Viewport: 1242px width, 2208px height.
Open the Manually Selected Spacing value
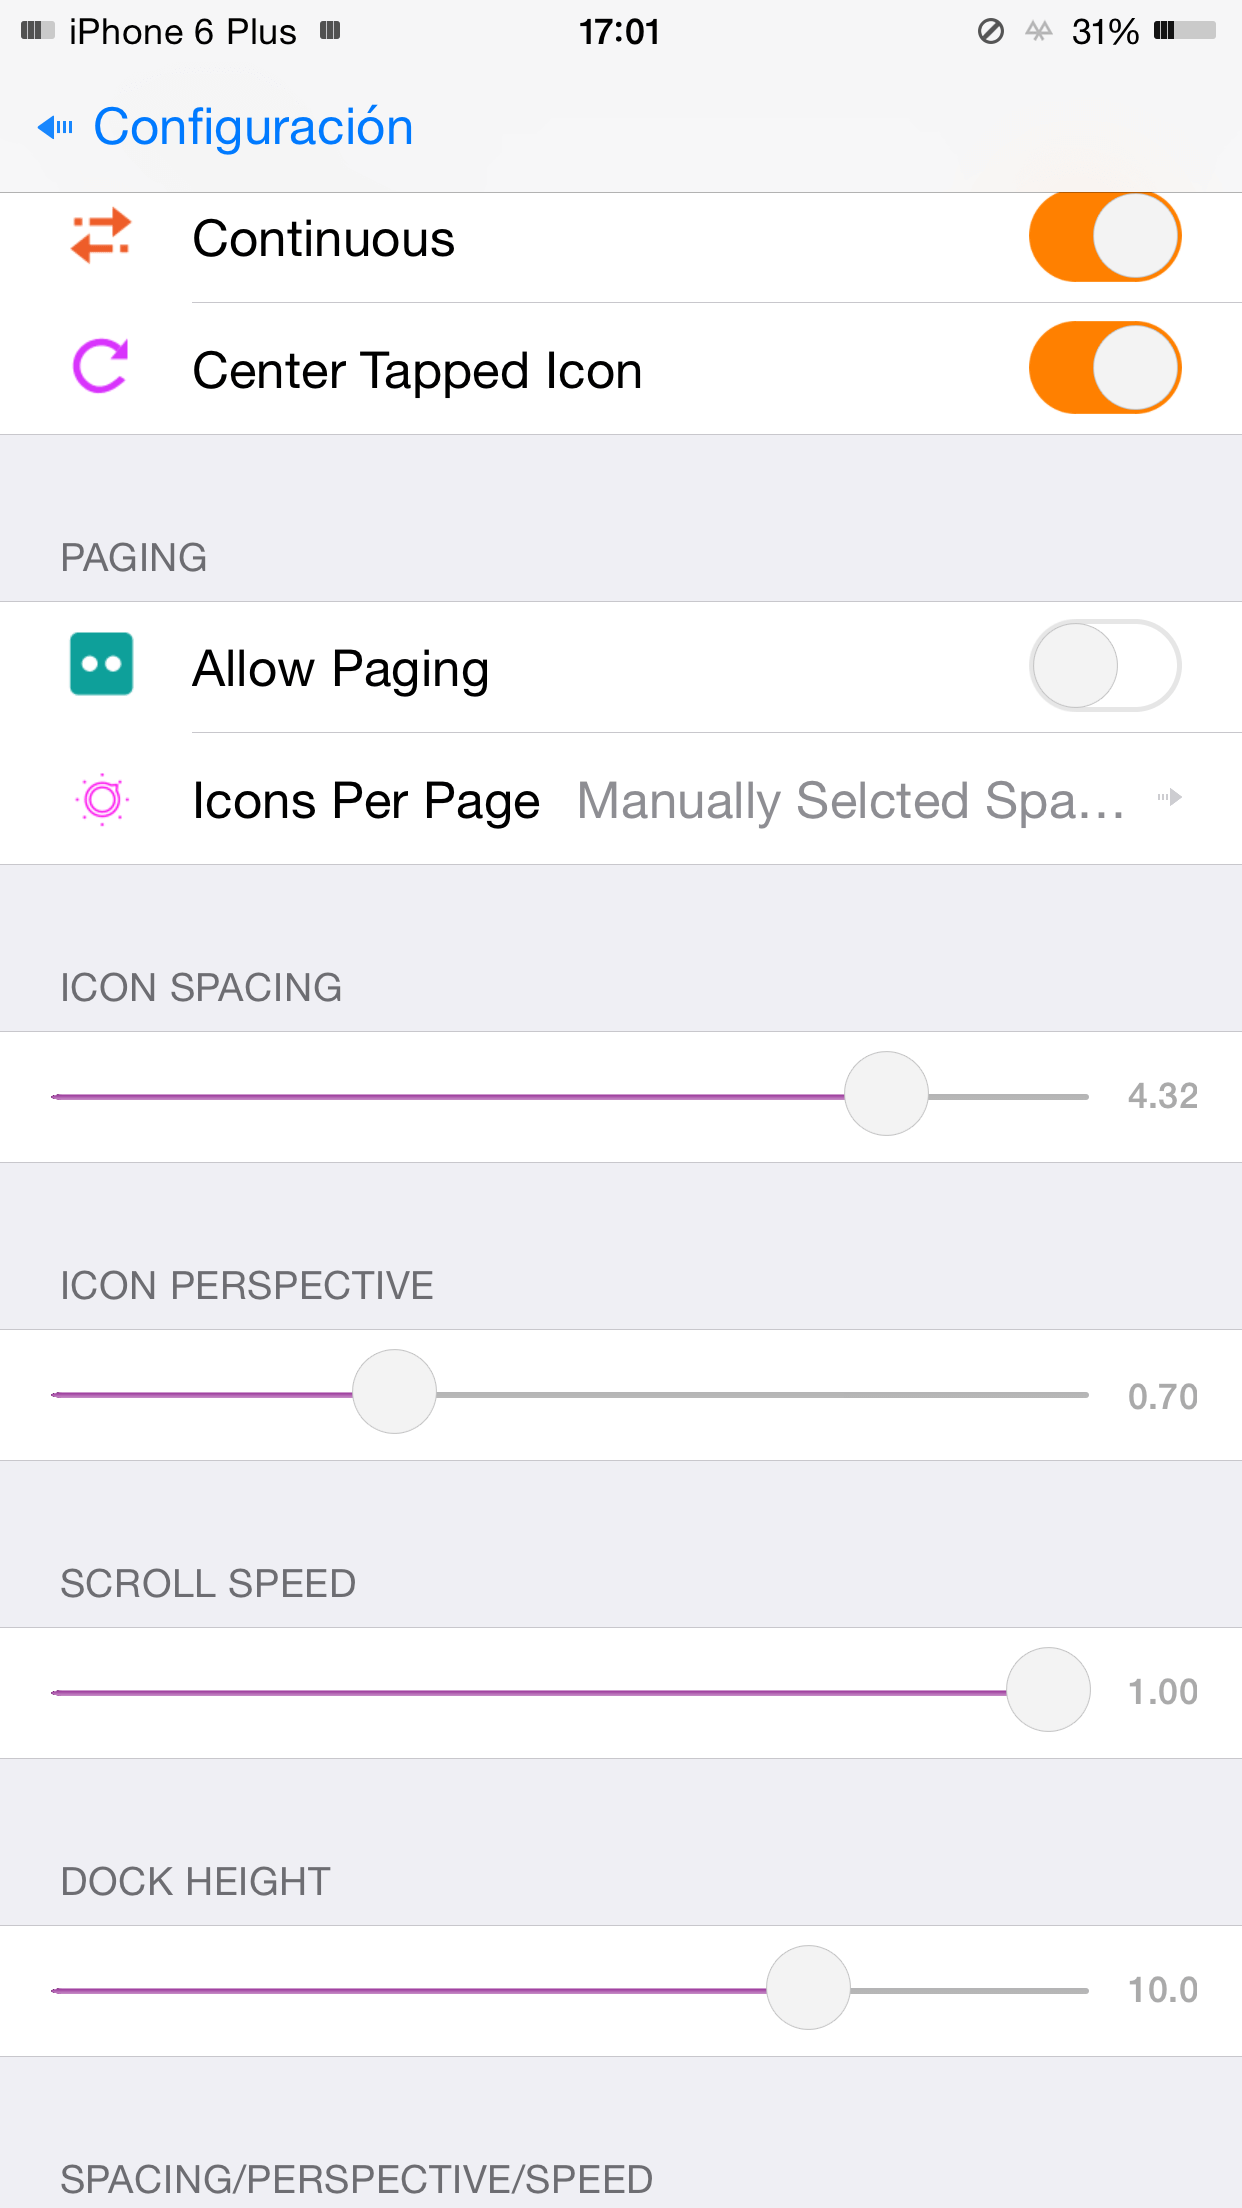click(850, 801)
